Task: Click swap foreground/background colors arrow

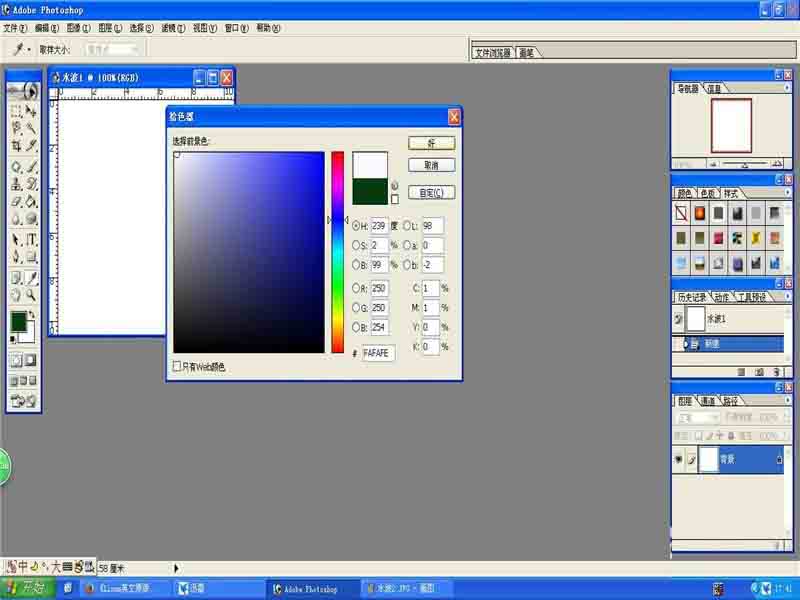Action: tap(32, 314)
